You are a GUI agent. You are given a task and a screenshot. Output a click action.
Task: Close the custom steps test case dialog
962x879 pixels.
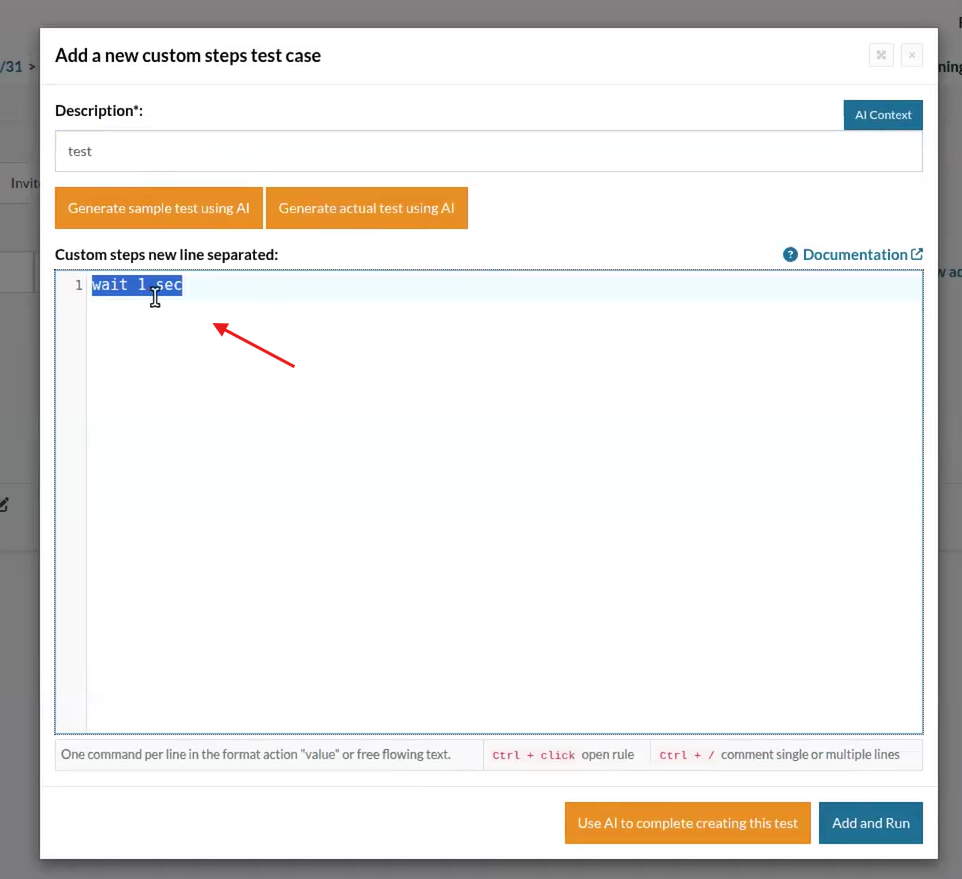[x=911, y=55]
